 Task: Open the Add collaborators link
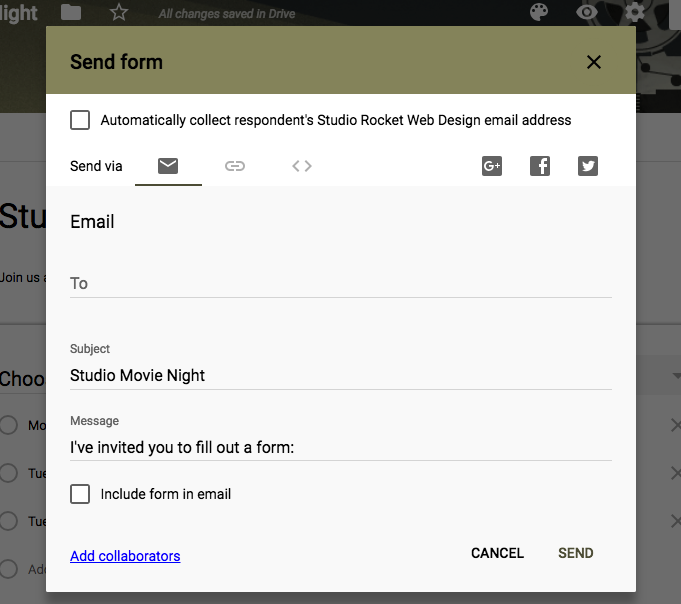click(x=125, y=556)
